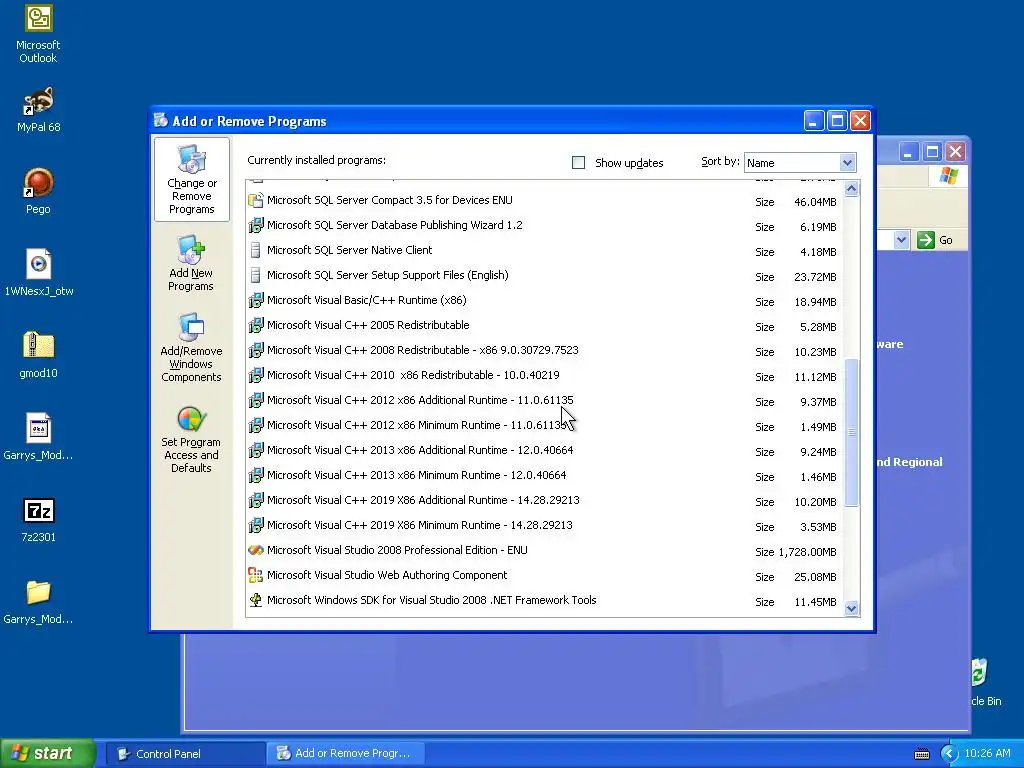
Task: Select 7z2301 installer icon on desktop
Action: (x=38, y=520)
